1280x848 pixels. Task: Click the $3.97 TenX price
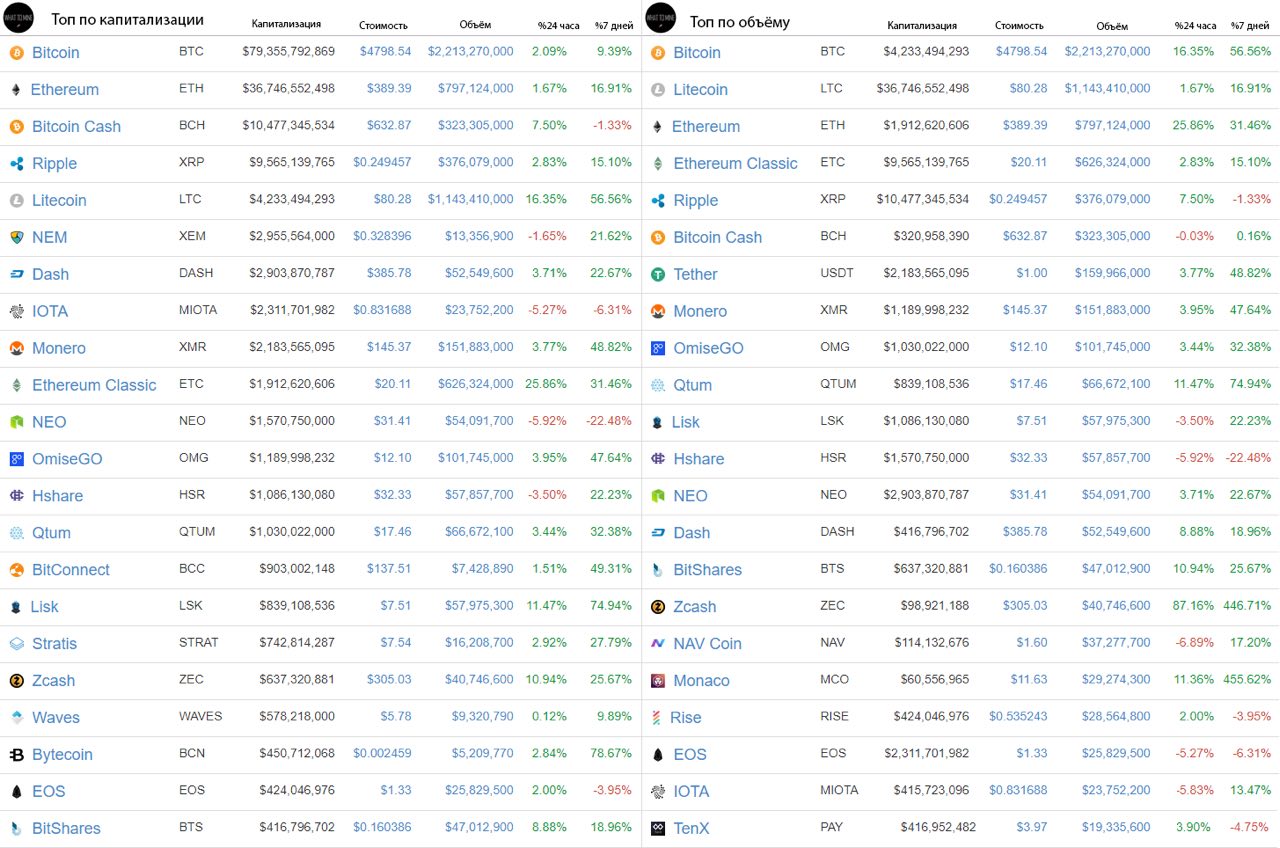pyautogui.click(x=1032, y=828)
